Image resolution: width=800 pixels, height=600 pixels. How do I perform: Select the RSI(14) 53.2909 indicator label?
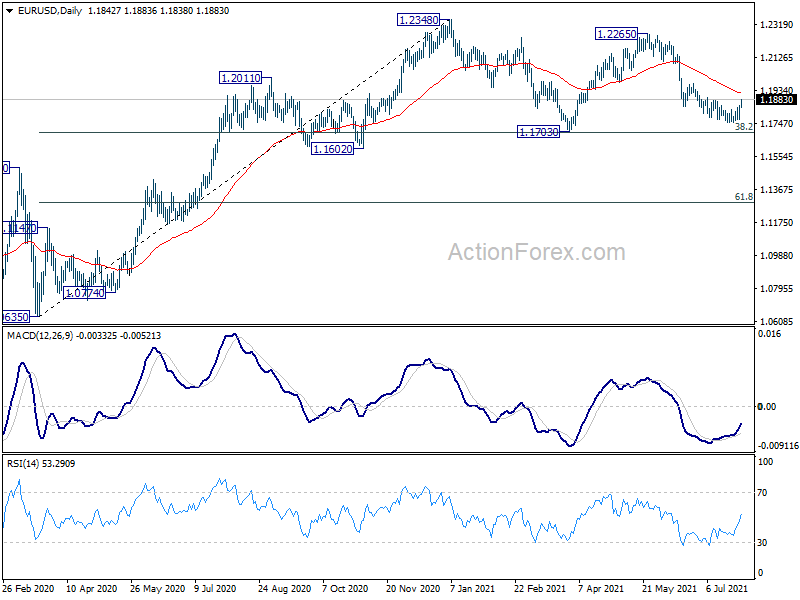coord(41,464)
